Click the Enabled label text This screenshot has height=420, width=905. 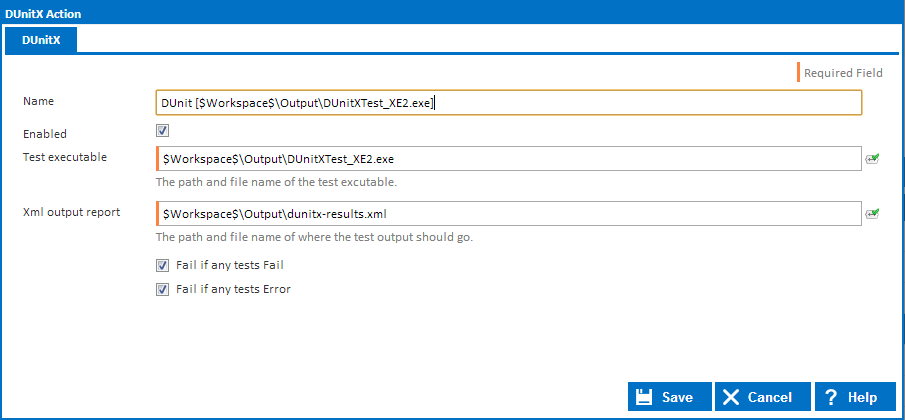[x=45, y=134]
